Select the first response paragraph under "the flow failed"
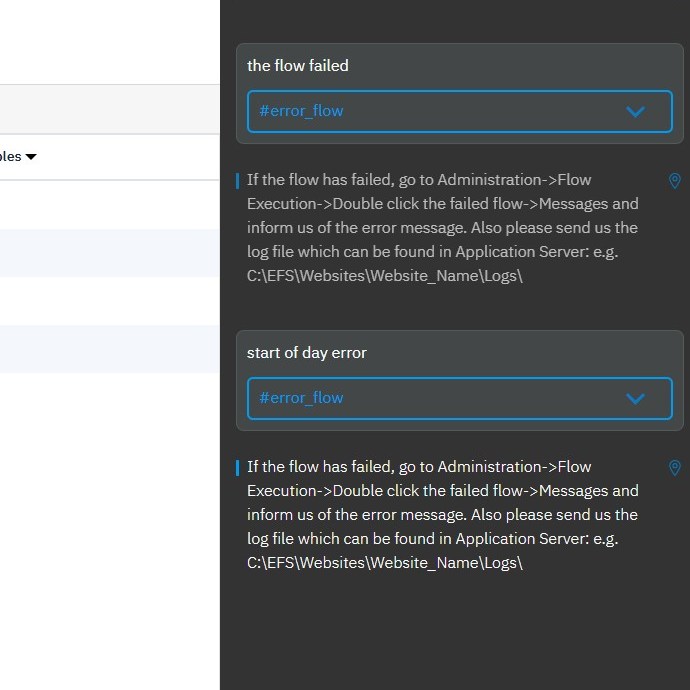Viewport: 690px width, 690px height. click(x=442, y=228)
